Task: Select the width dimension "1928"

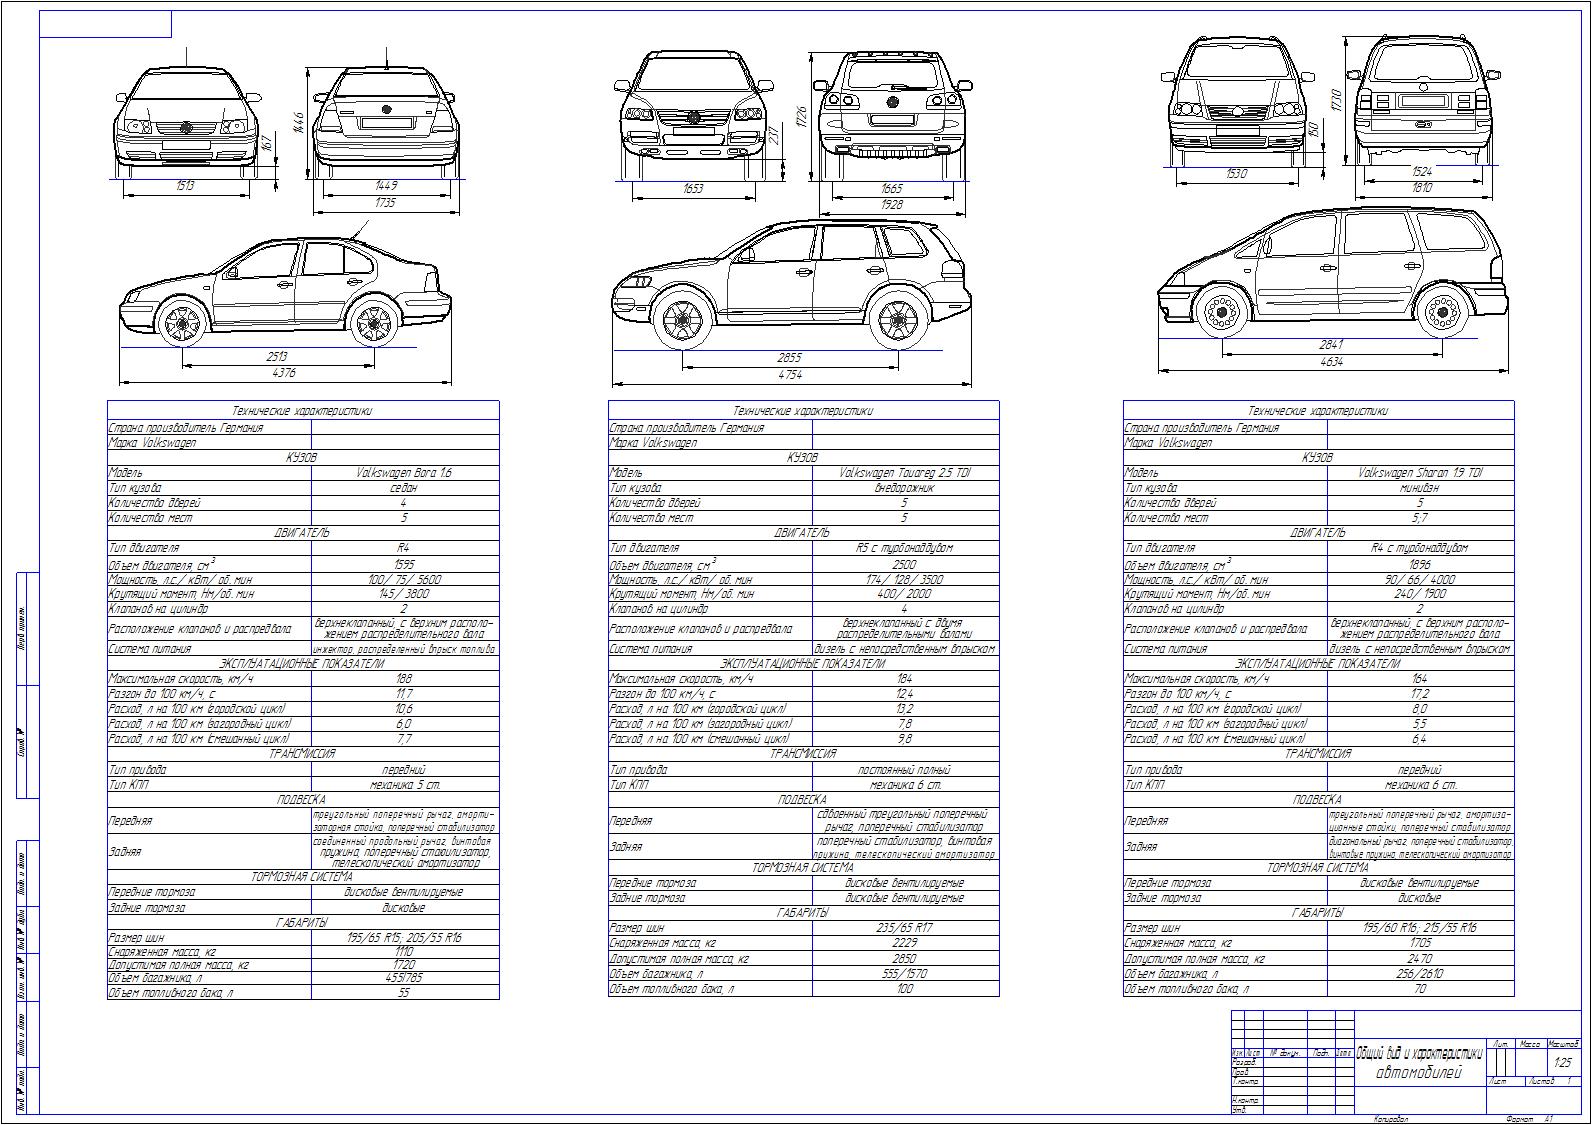Action: click(x=891, y=204)
